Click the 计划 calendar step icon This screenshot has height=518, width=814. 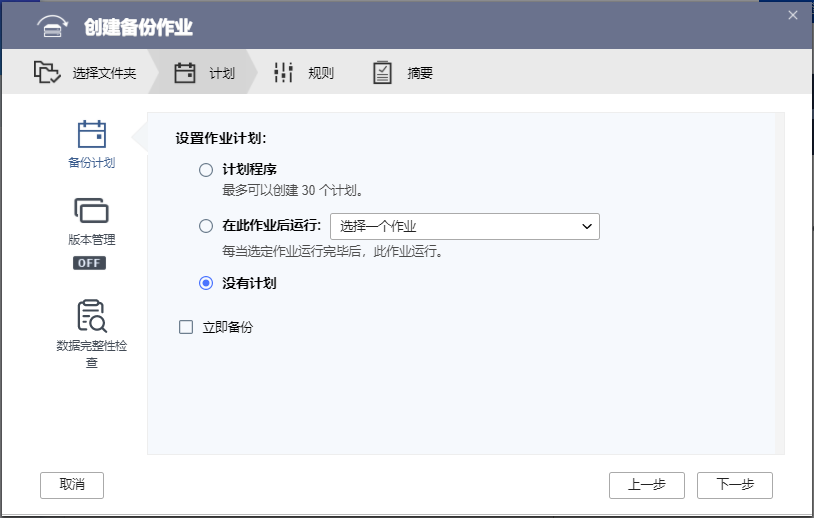pos(185,72)
